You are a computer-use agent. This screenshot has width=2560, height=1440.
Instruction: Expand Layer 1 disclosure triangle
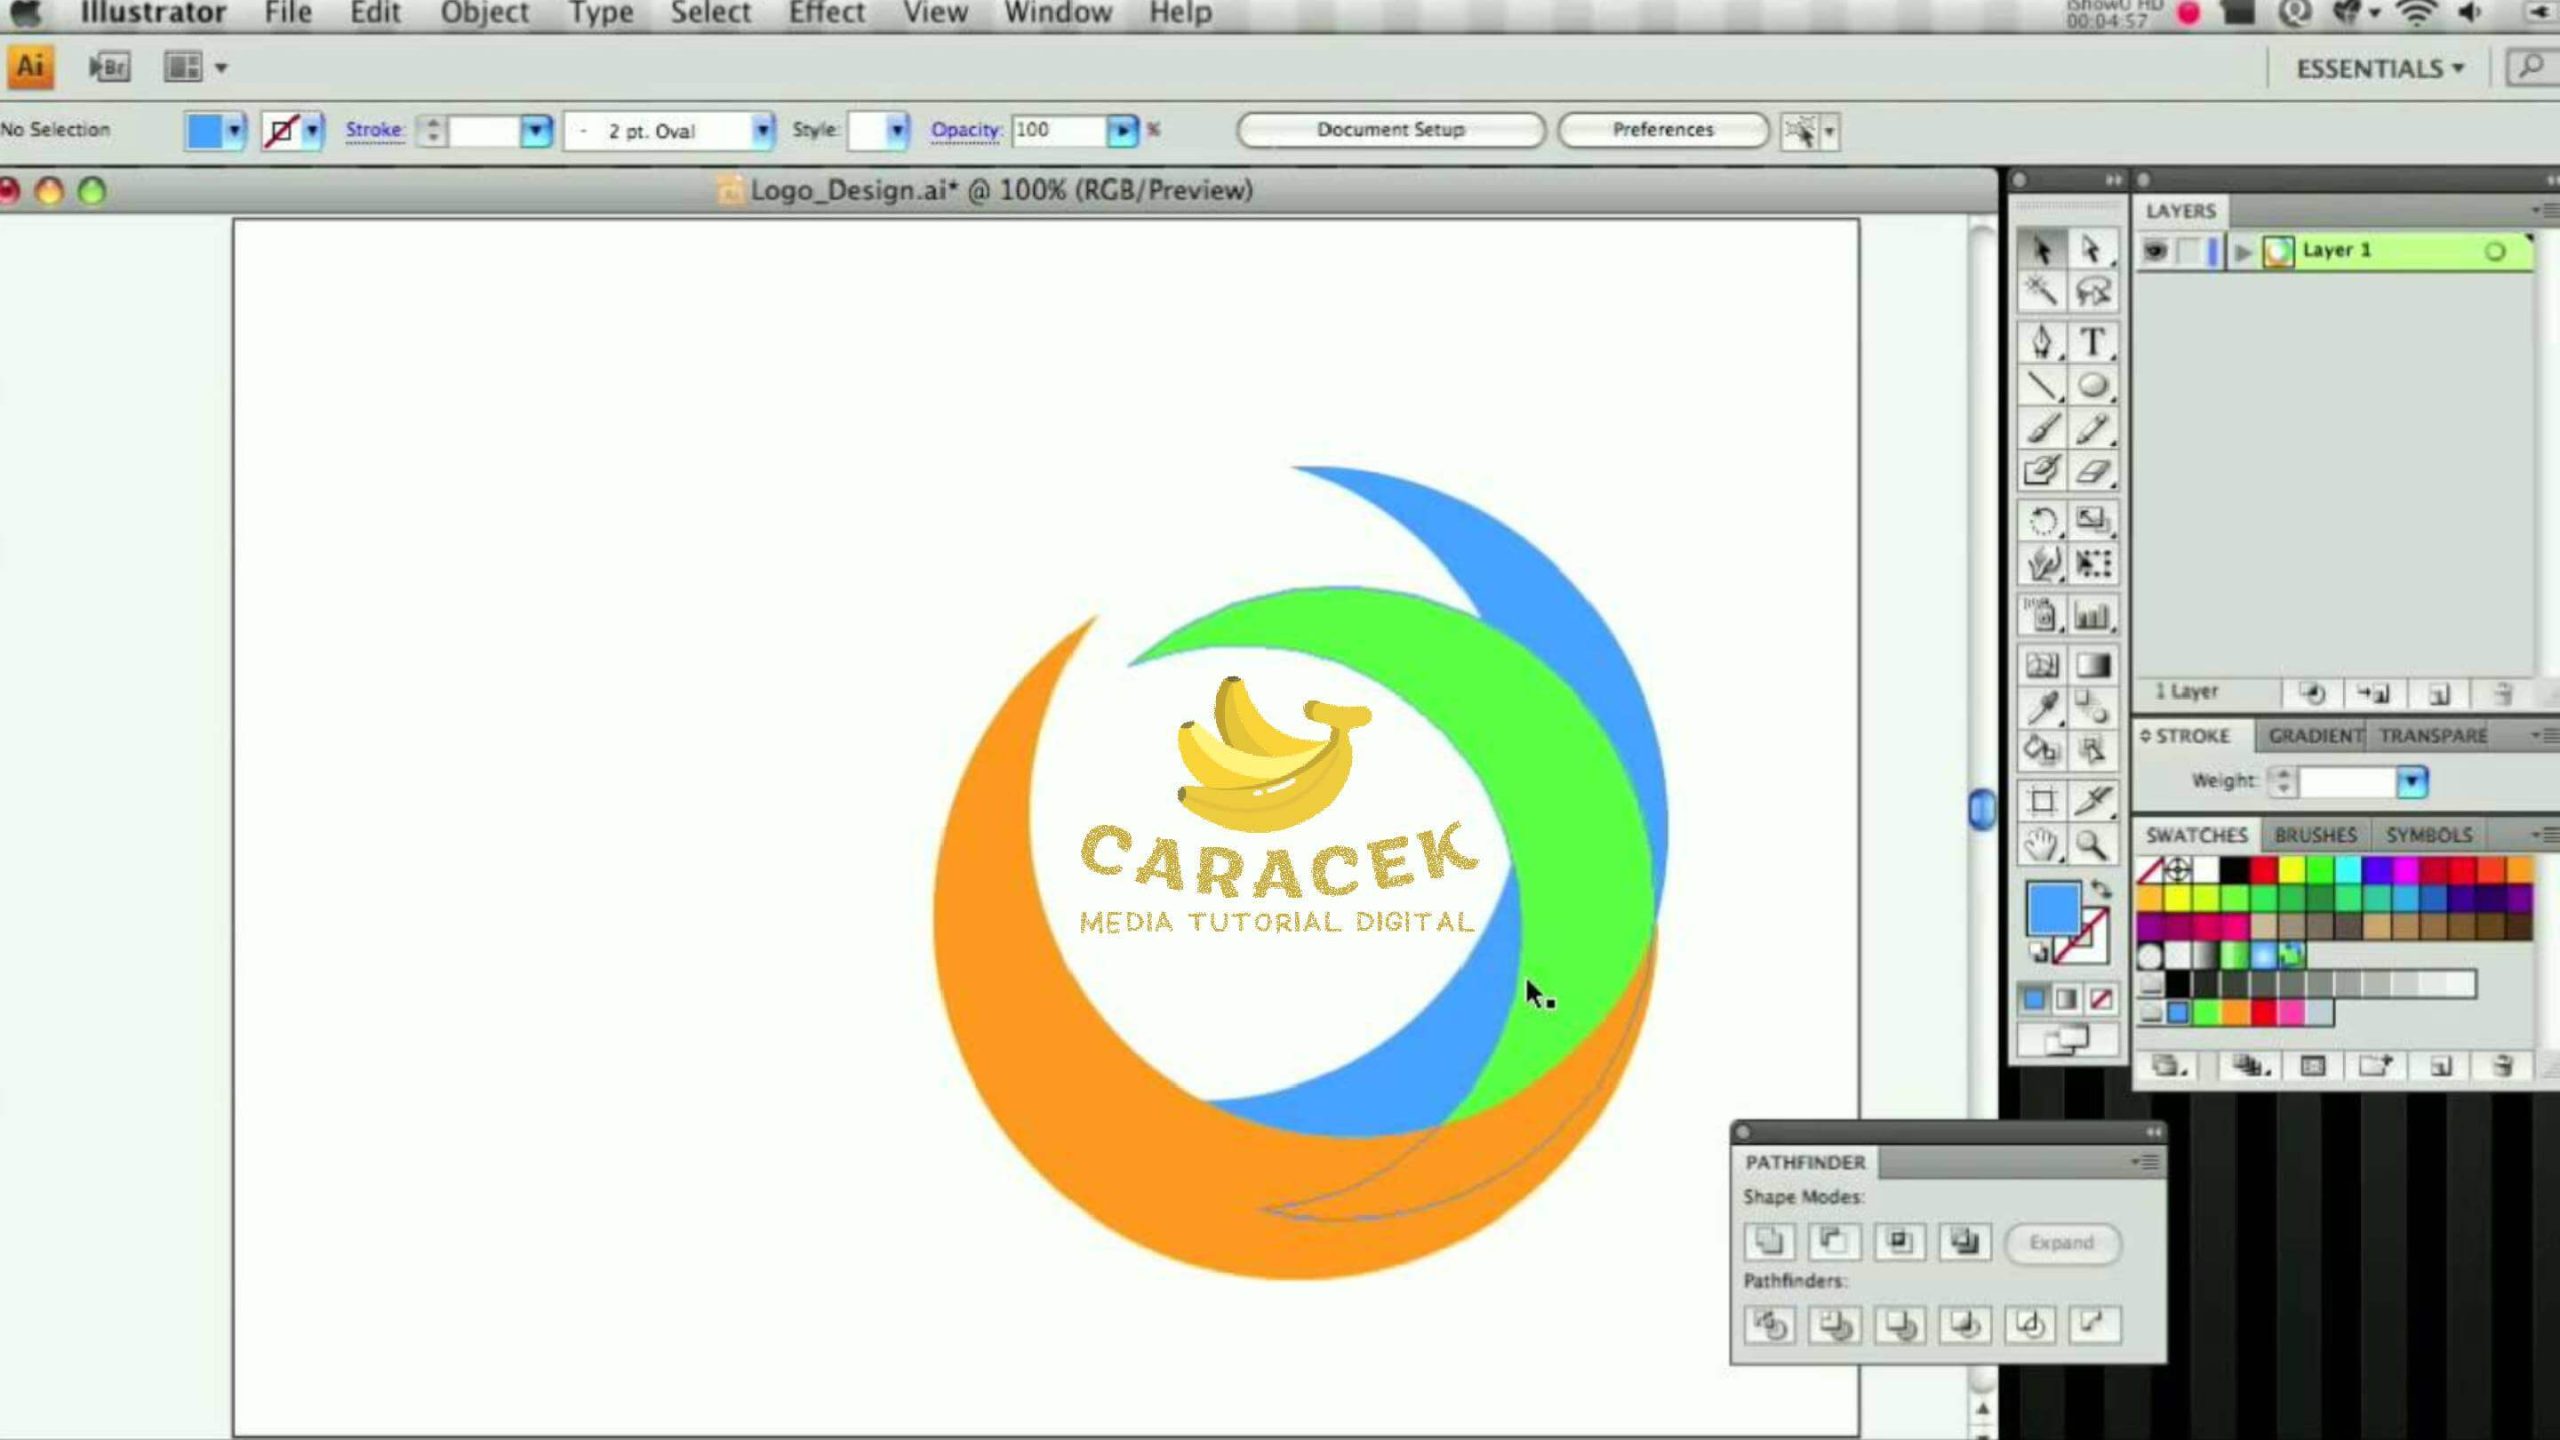coord(2243,252)
